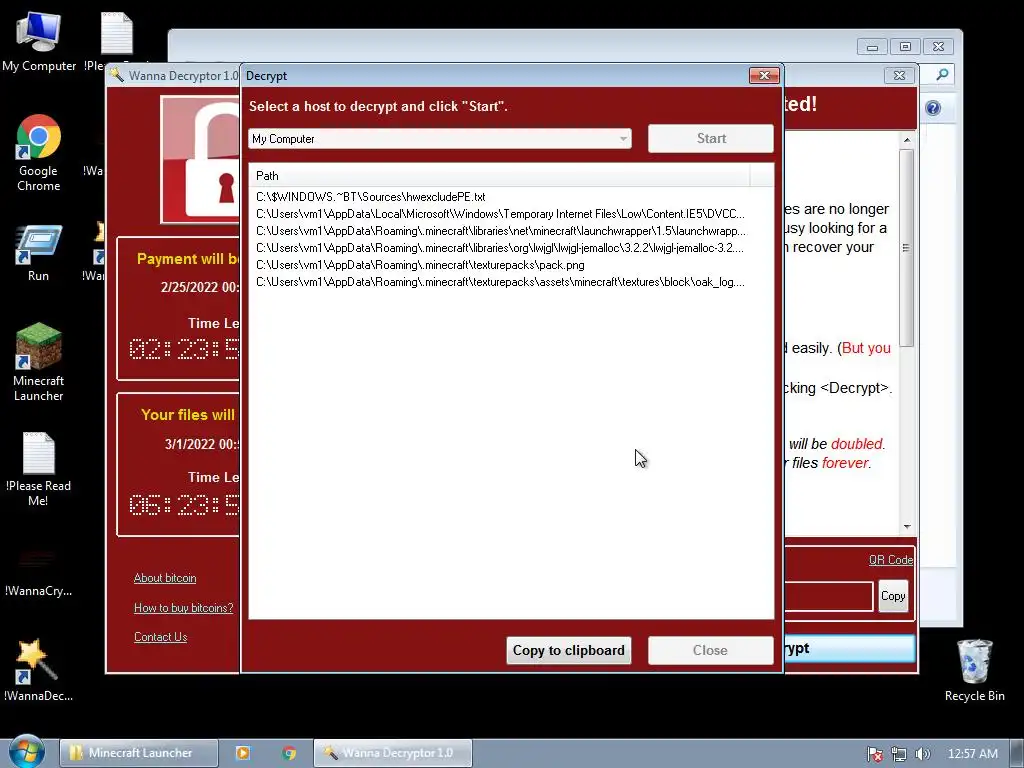Viewport: 1024px width, 768px height.
Task: Click the Decrypt button in Wanna Decryptor
Action: coord(850,648)
